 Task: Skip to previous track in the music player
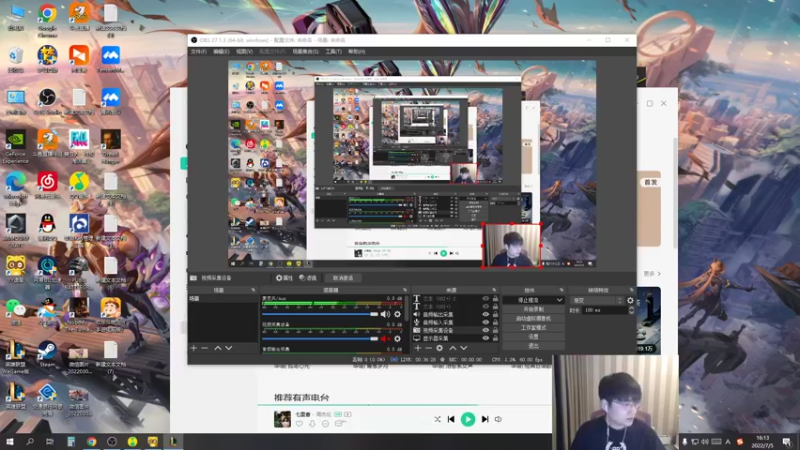(x=451, y=419)
